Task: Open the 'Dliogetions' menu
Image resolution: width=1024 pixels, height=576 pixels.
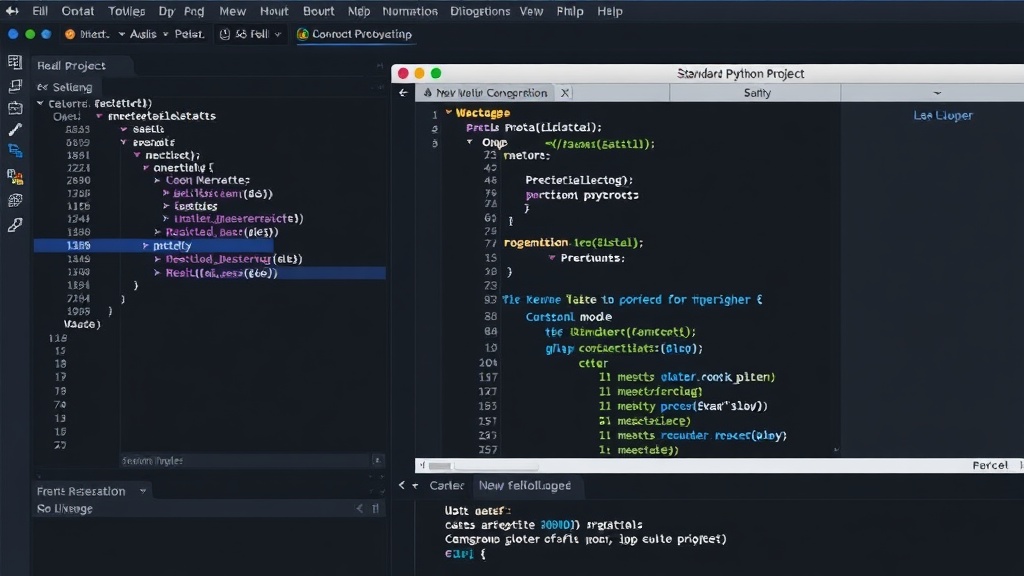Action: pos(480,11)
